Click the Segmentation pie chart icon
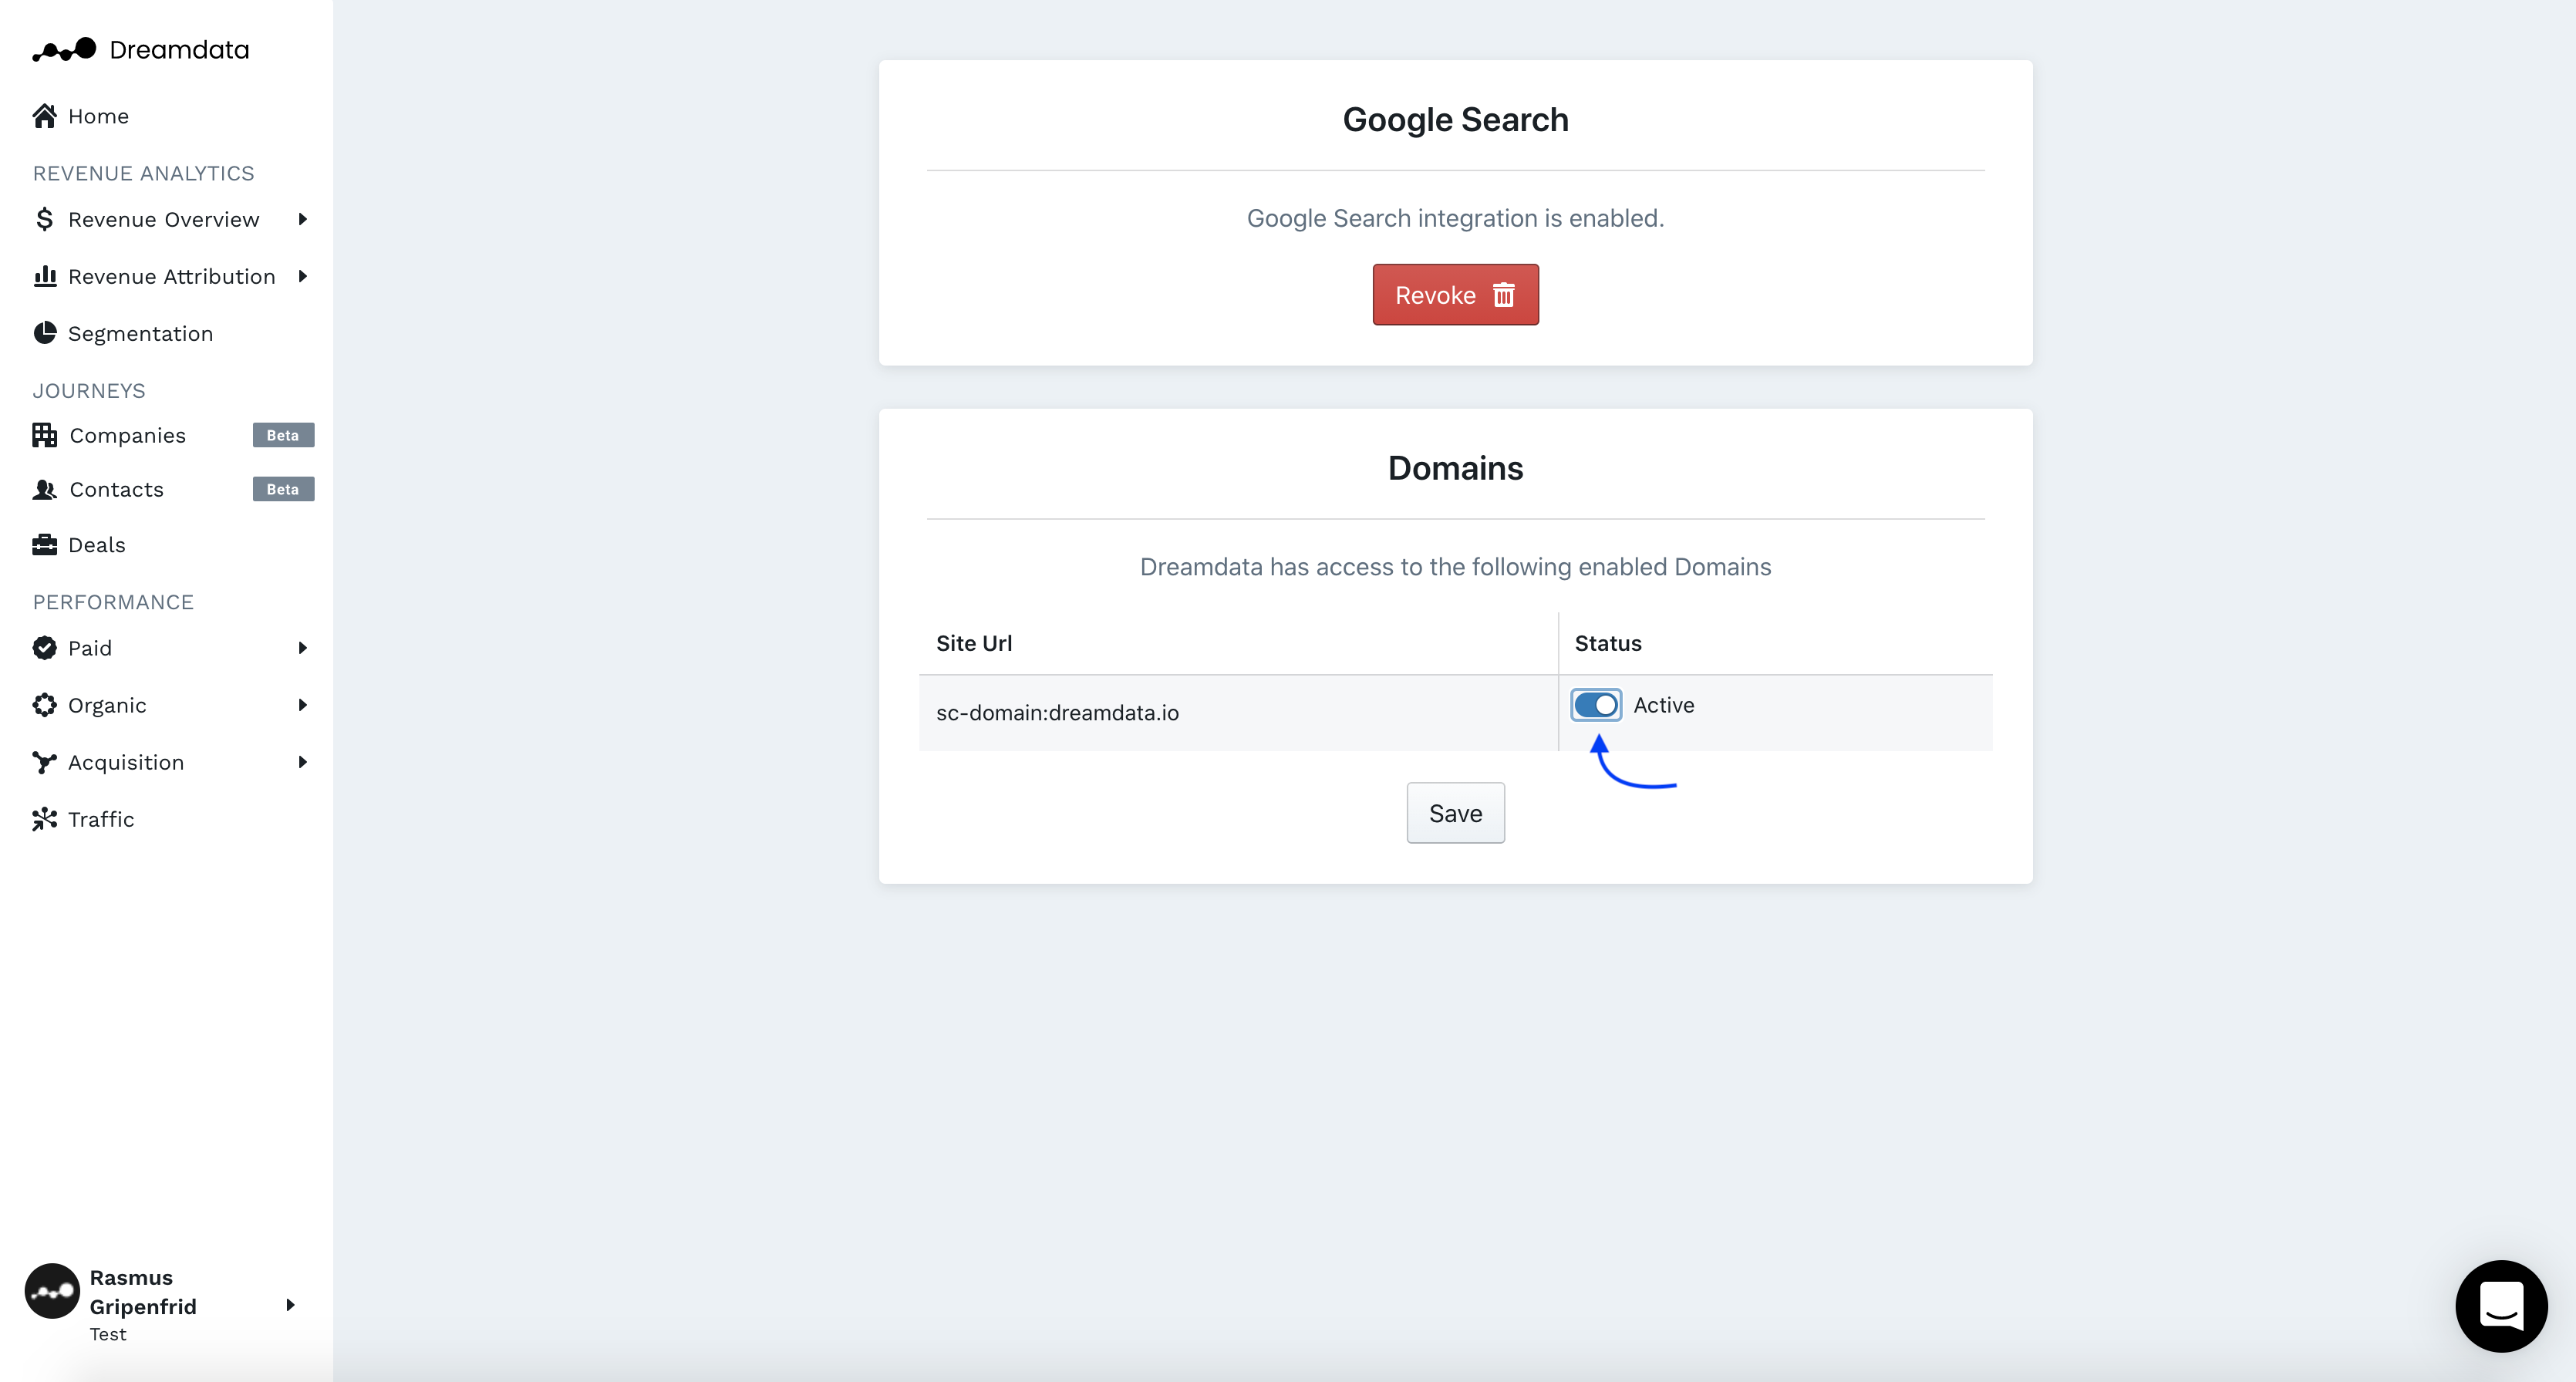The image size is (2576, 1382). pyautogui.click(x=45, y=333)
